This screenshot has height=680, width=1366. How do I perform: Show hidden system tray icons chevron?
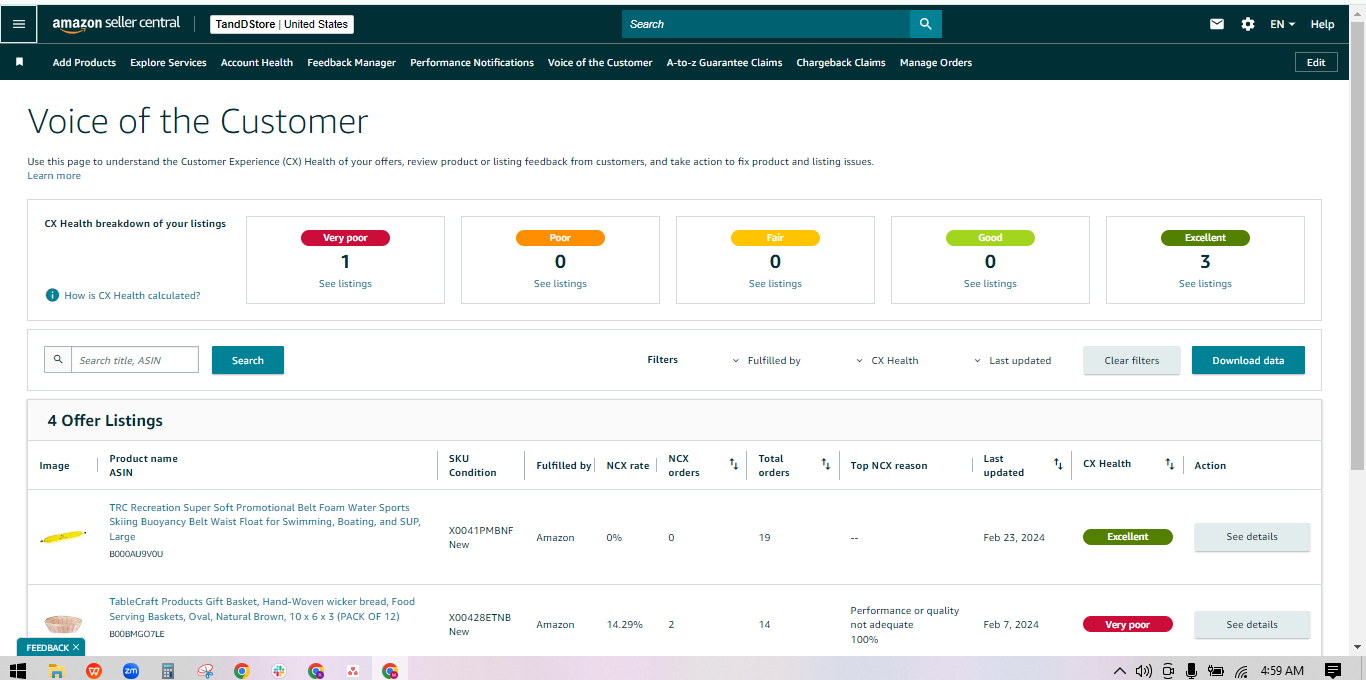(x=1120, y=670)
